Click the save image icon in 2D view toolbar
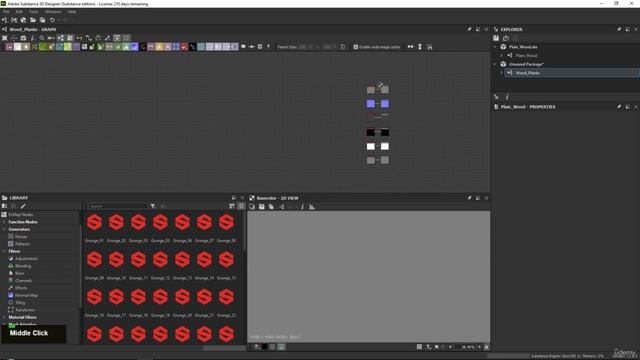Image resolution: width=640 pixels, height=360 pixels. [262, 207]
